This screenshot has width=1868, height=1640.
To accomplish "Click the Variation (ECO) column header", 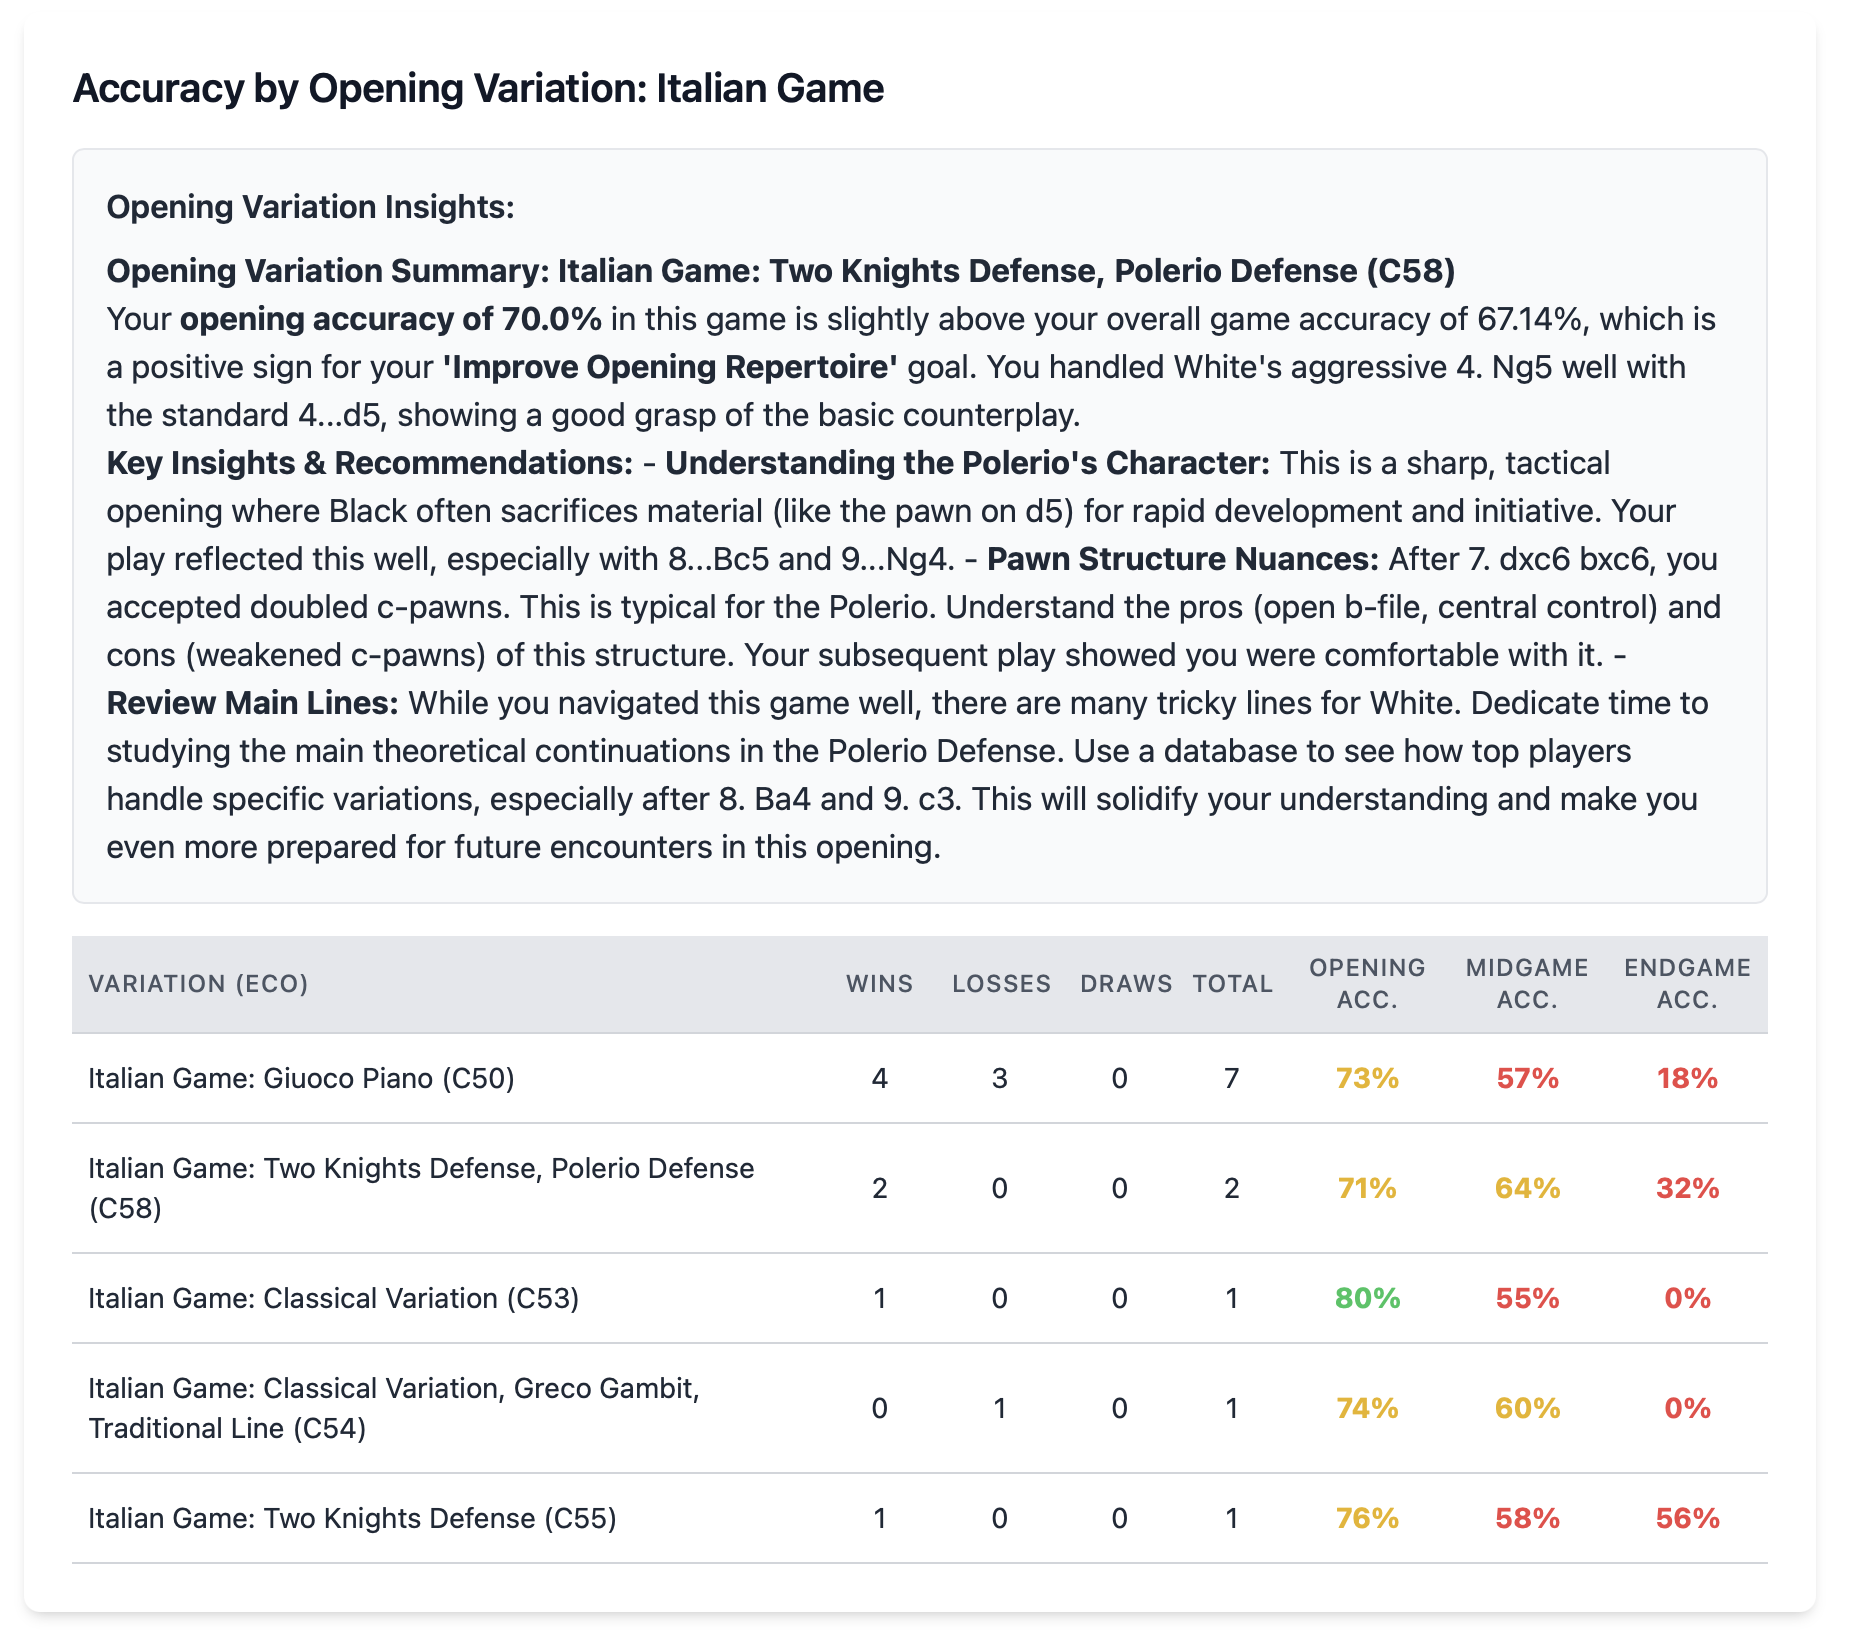I will click(198, 984).
